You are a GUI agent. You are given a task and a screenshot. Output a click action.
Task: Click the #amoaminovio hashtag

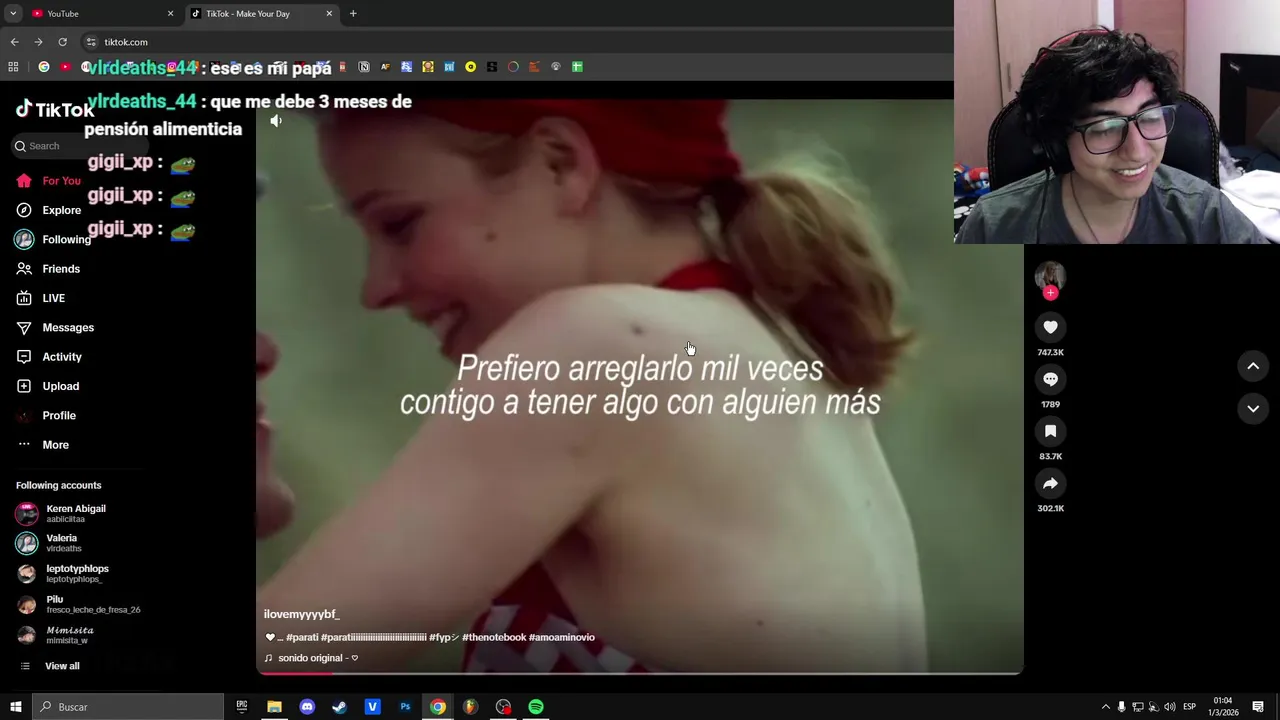click(561, 637)
